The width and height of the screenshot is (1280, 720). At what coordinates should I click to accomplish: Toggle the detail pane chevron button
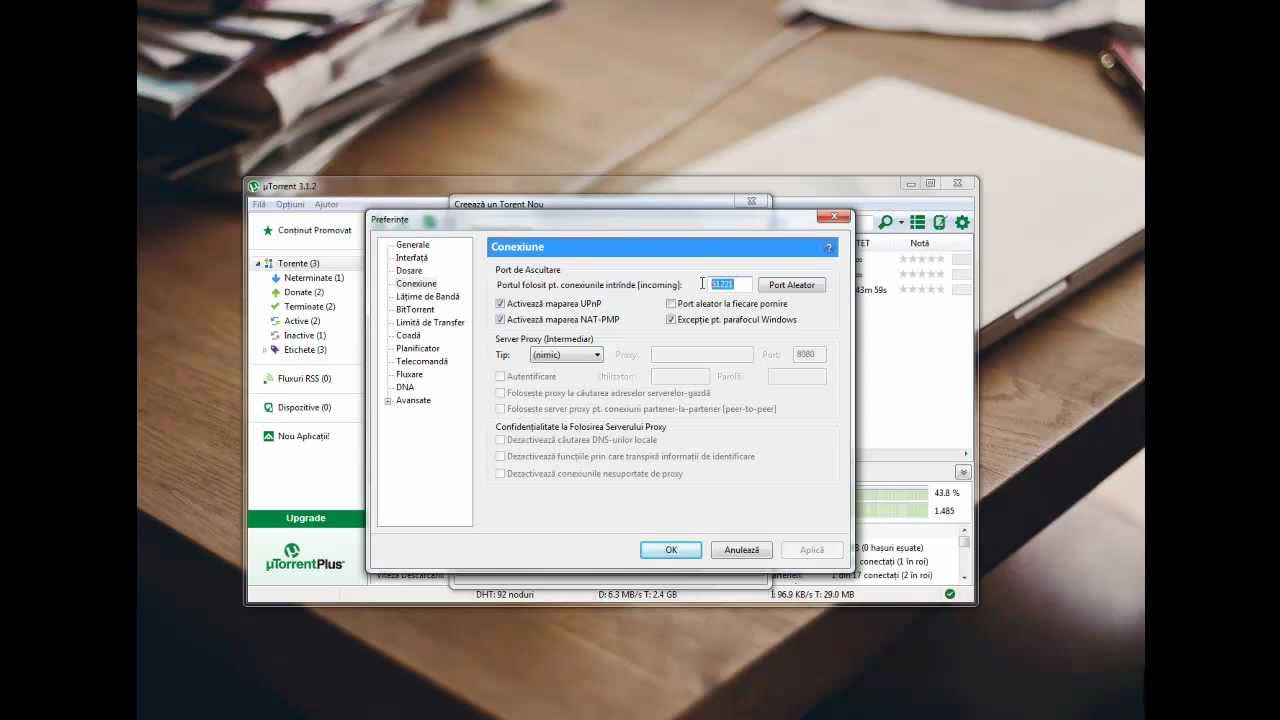pos(963,472)
